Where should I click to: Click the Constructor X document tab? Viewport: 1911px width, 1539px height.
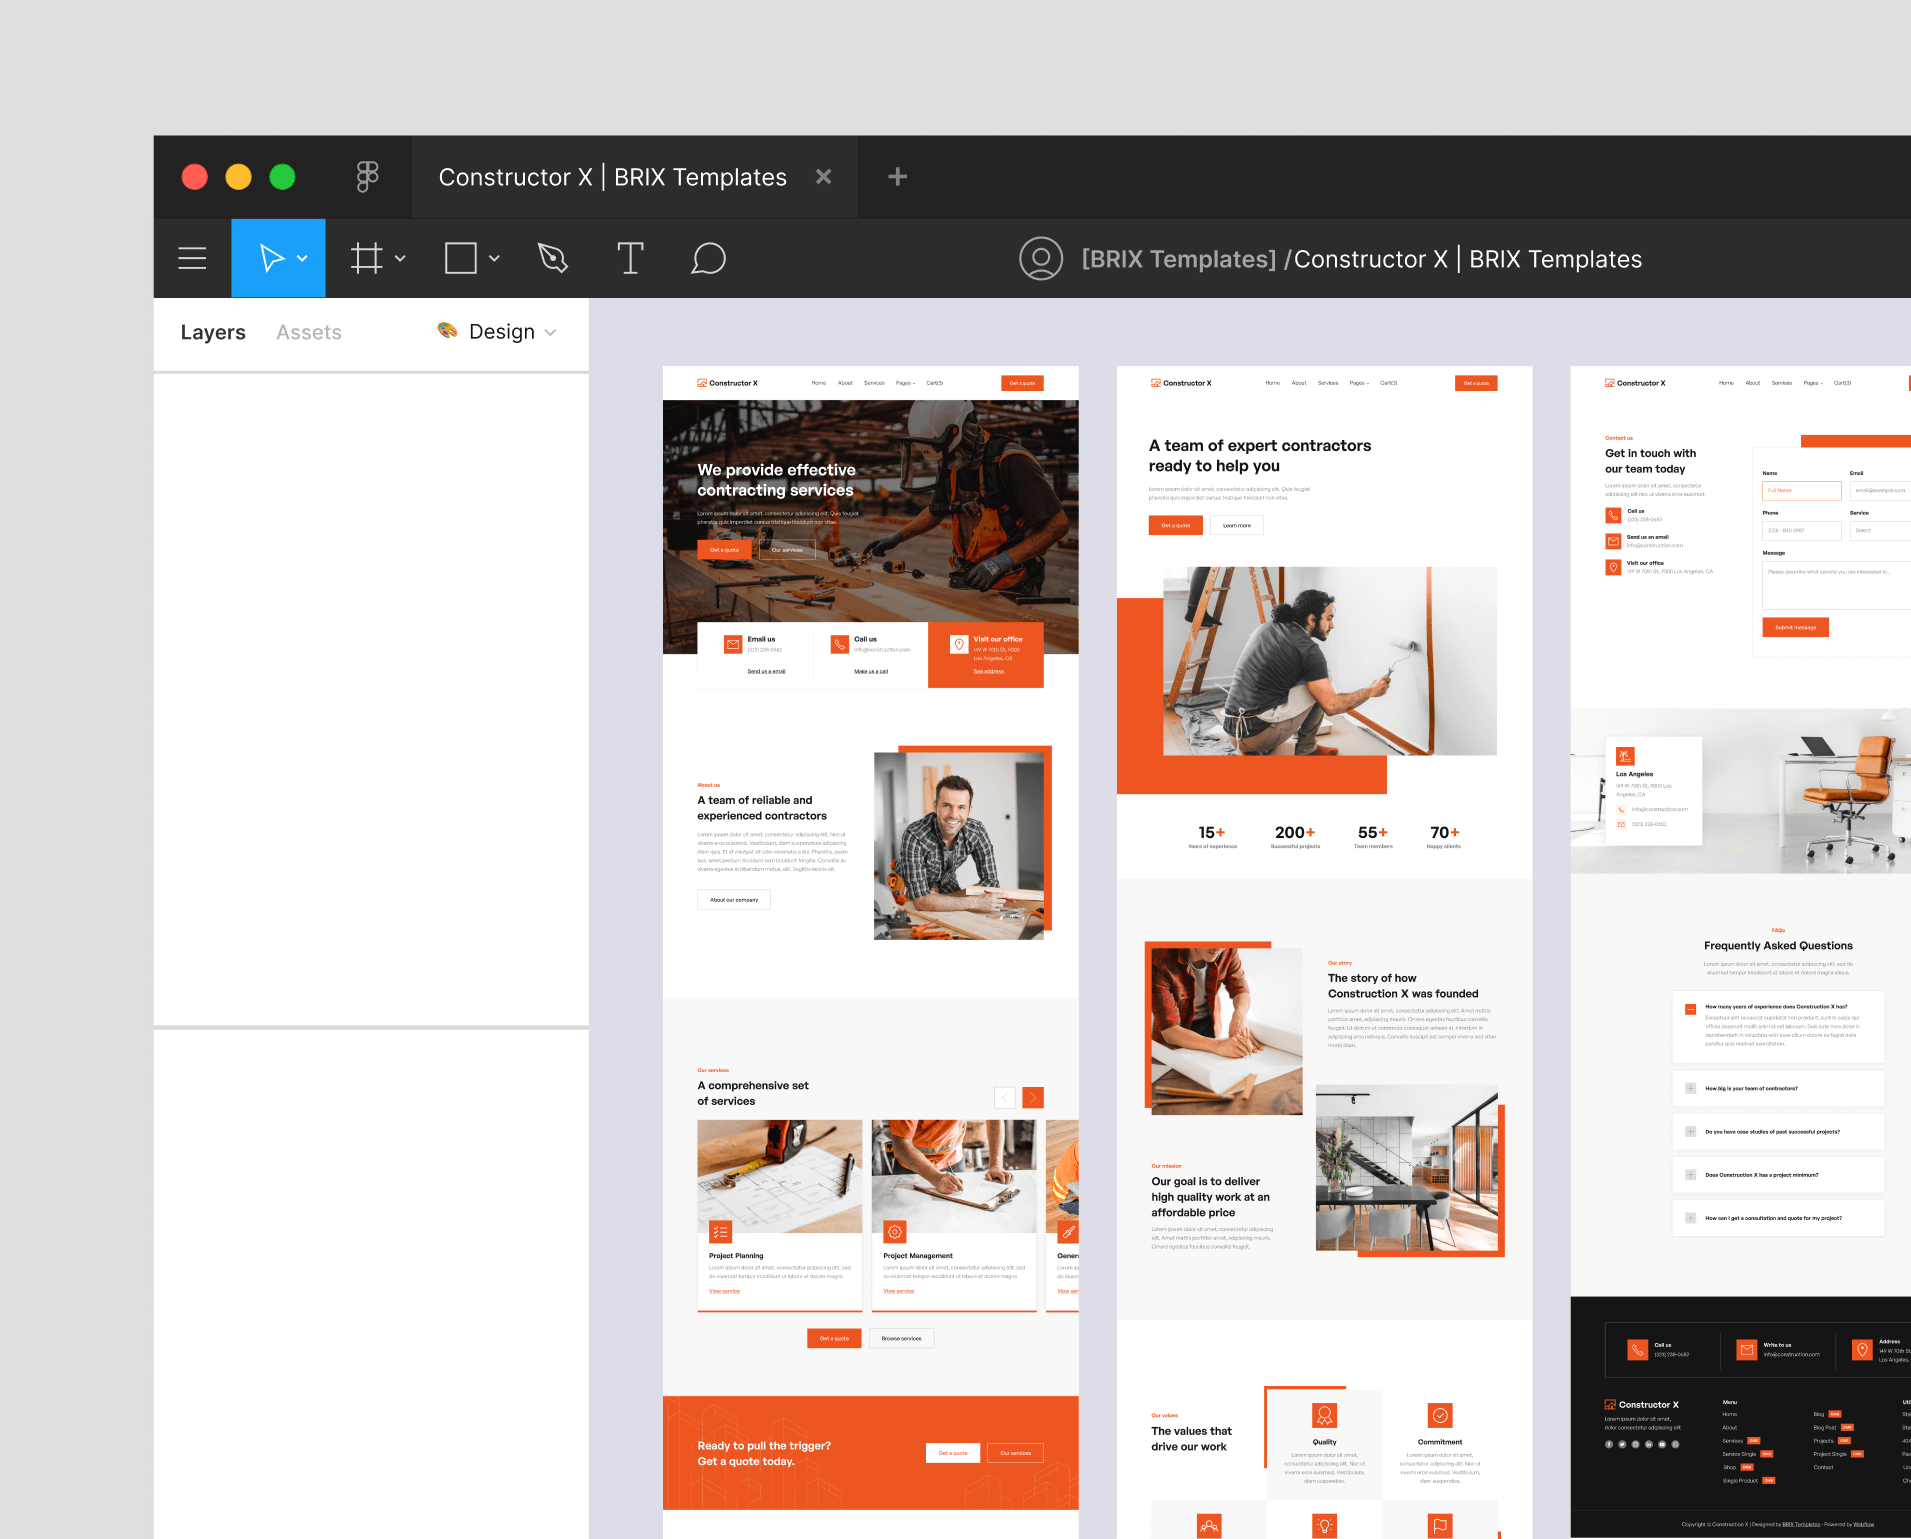pos(612,176)
